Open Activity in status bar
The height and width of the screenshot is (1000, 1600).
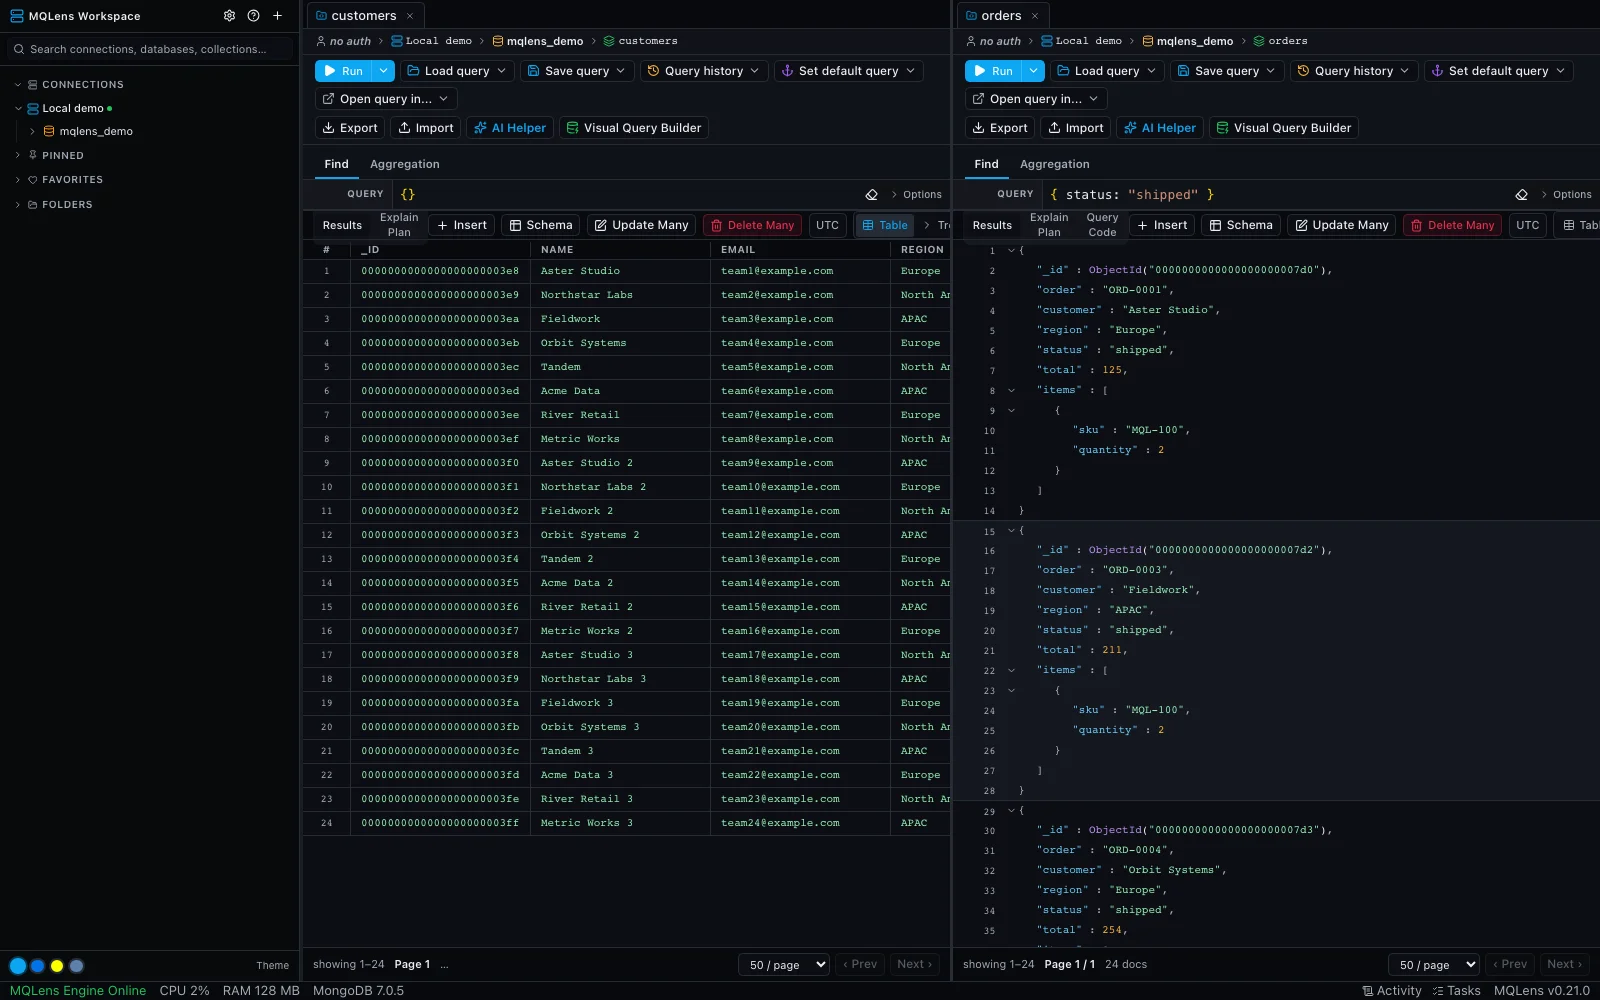pyautogui.click(x=1392, y=991)
